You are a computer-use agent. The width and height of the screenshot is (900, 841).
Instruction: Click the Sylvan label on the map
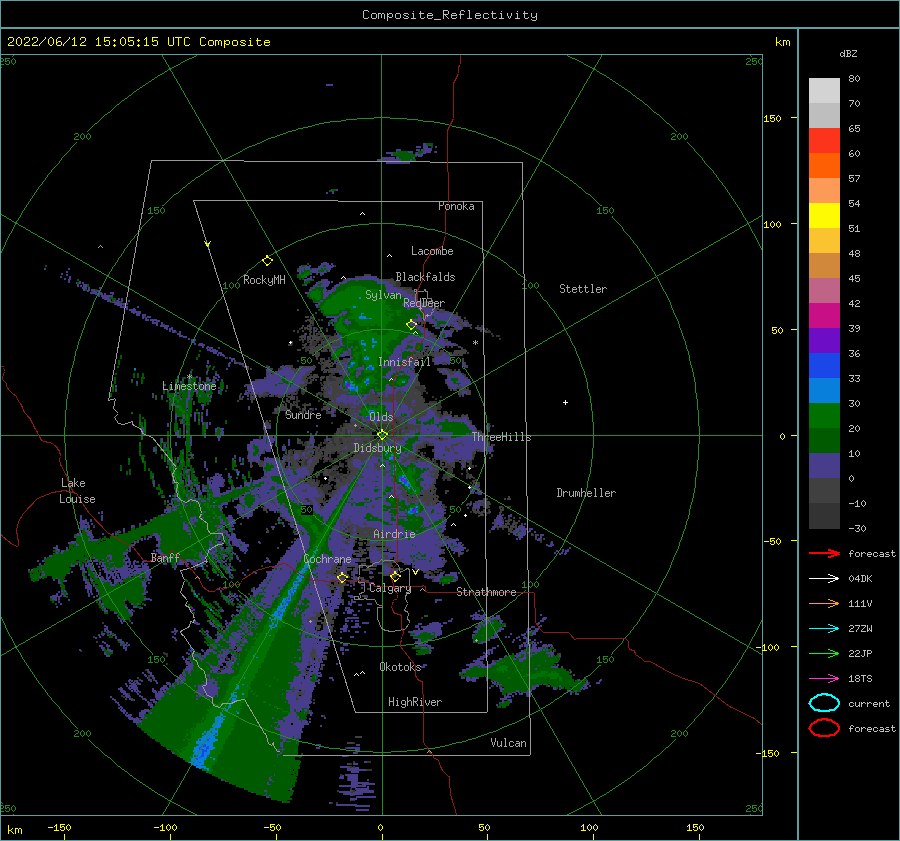(x=383, y=295)
